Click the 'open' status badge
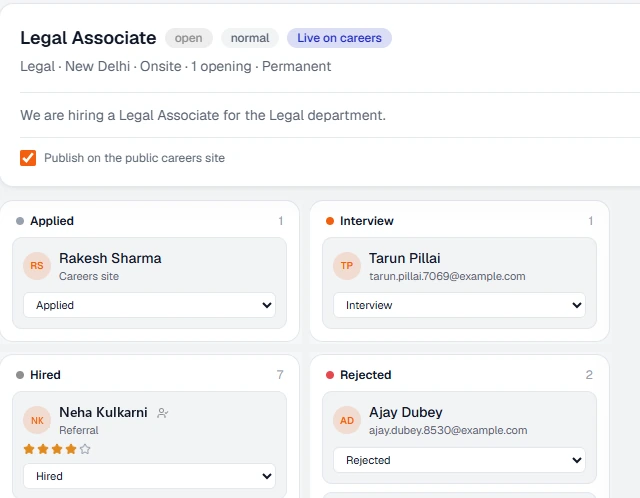Image resolution: width=640 pixels, height=498 pixels. 189,38
